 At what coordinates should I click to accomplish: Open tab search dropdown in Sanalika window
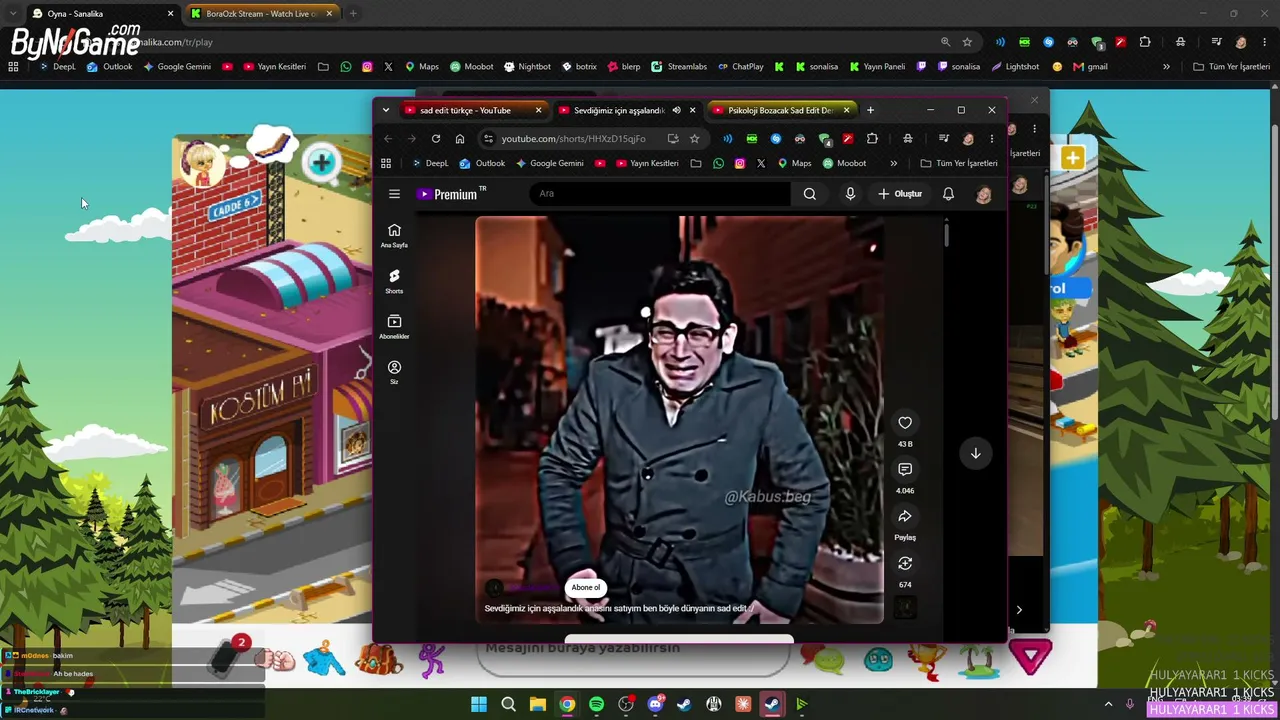[12, 14]
